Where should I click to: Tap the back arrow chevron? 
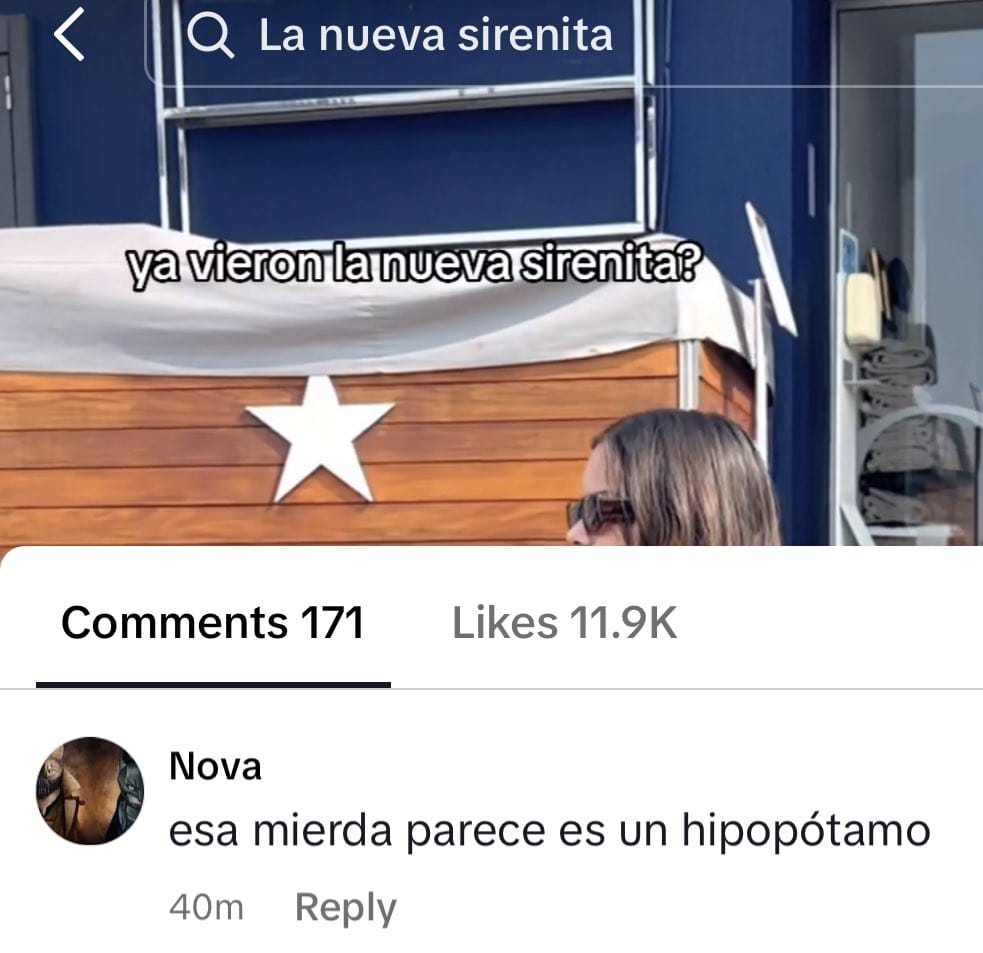69,35
